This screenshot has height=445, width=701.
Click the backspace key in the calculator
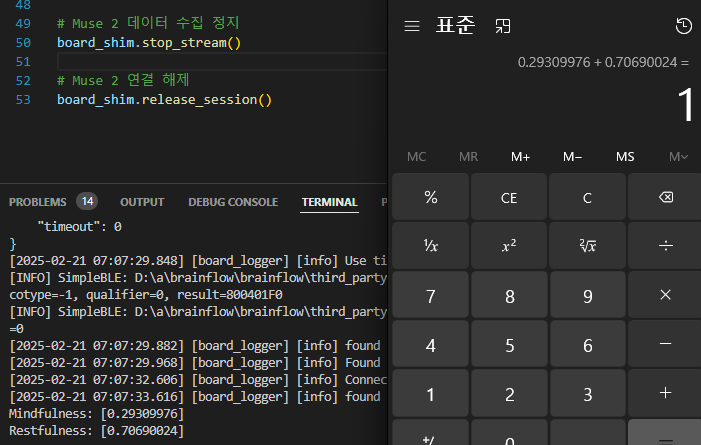pyautogui.click(x=666, y=197)
